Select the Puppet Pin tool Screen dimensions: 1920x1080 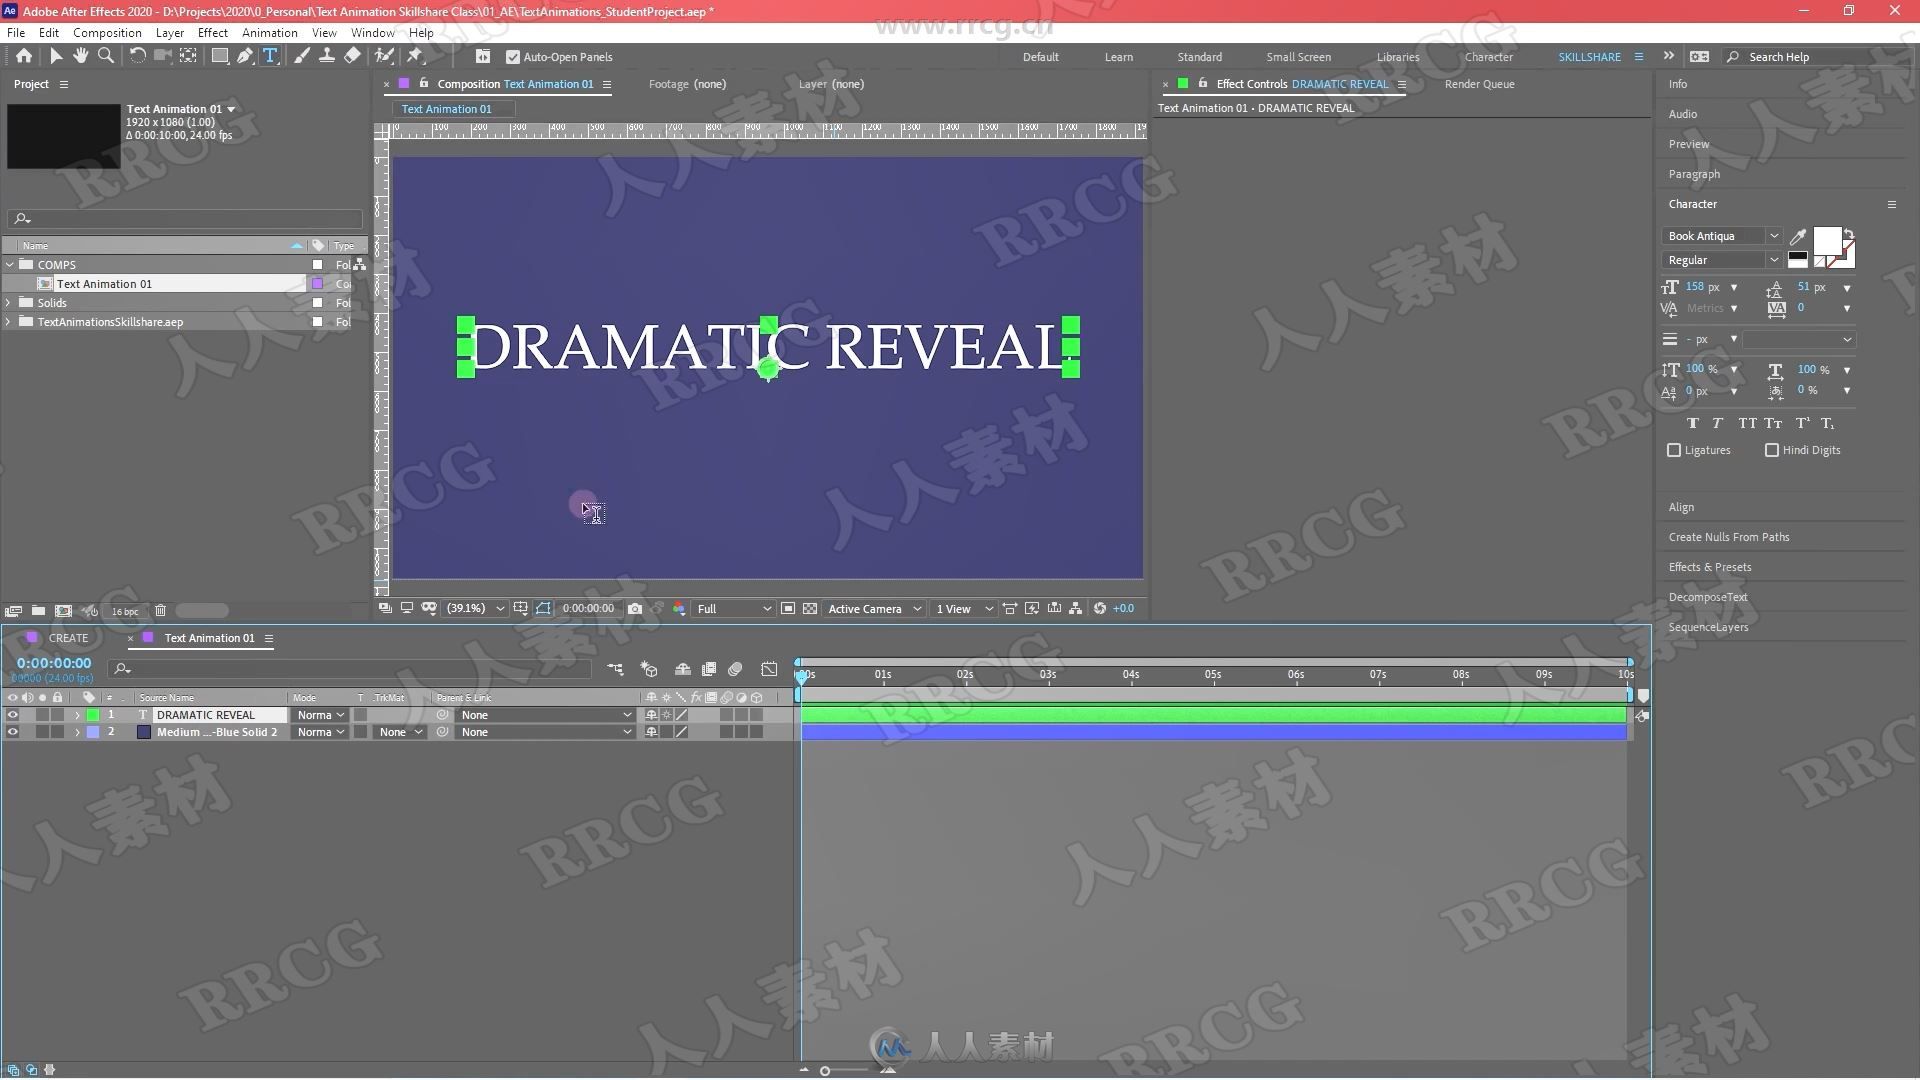415,56
